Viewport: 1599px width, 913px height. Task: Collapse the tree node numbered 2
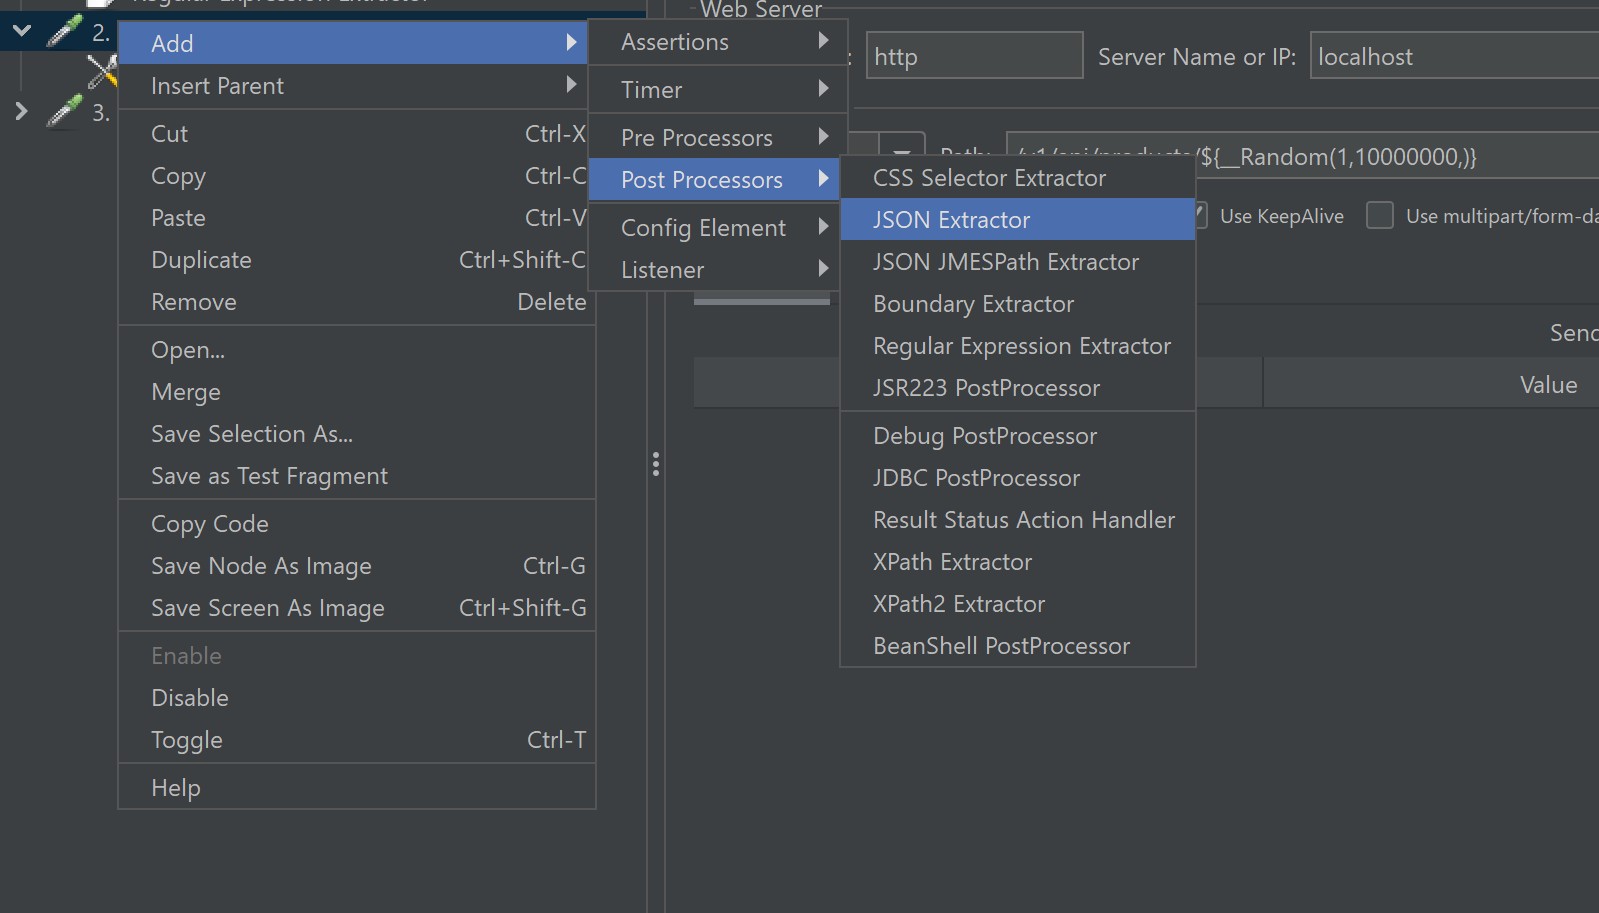[x=21, y=31]
